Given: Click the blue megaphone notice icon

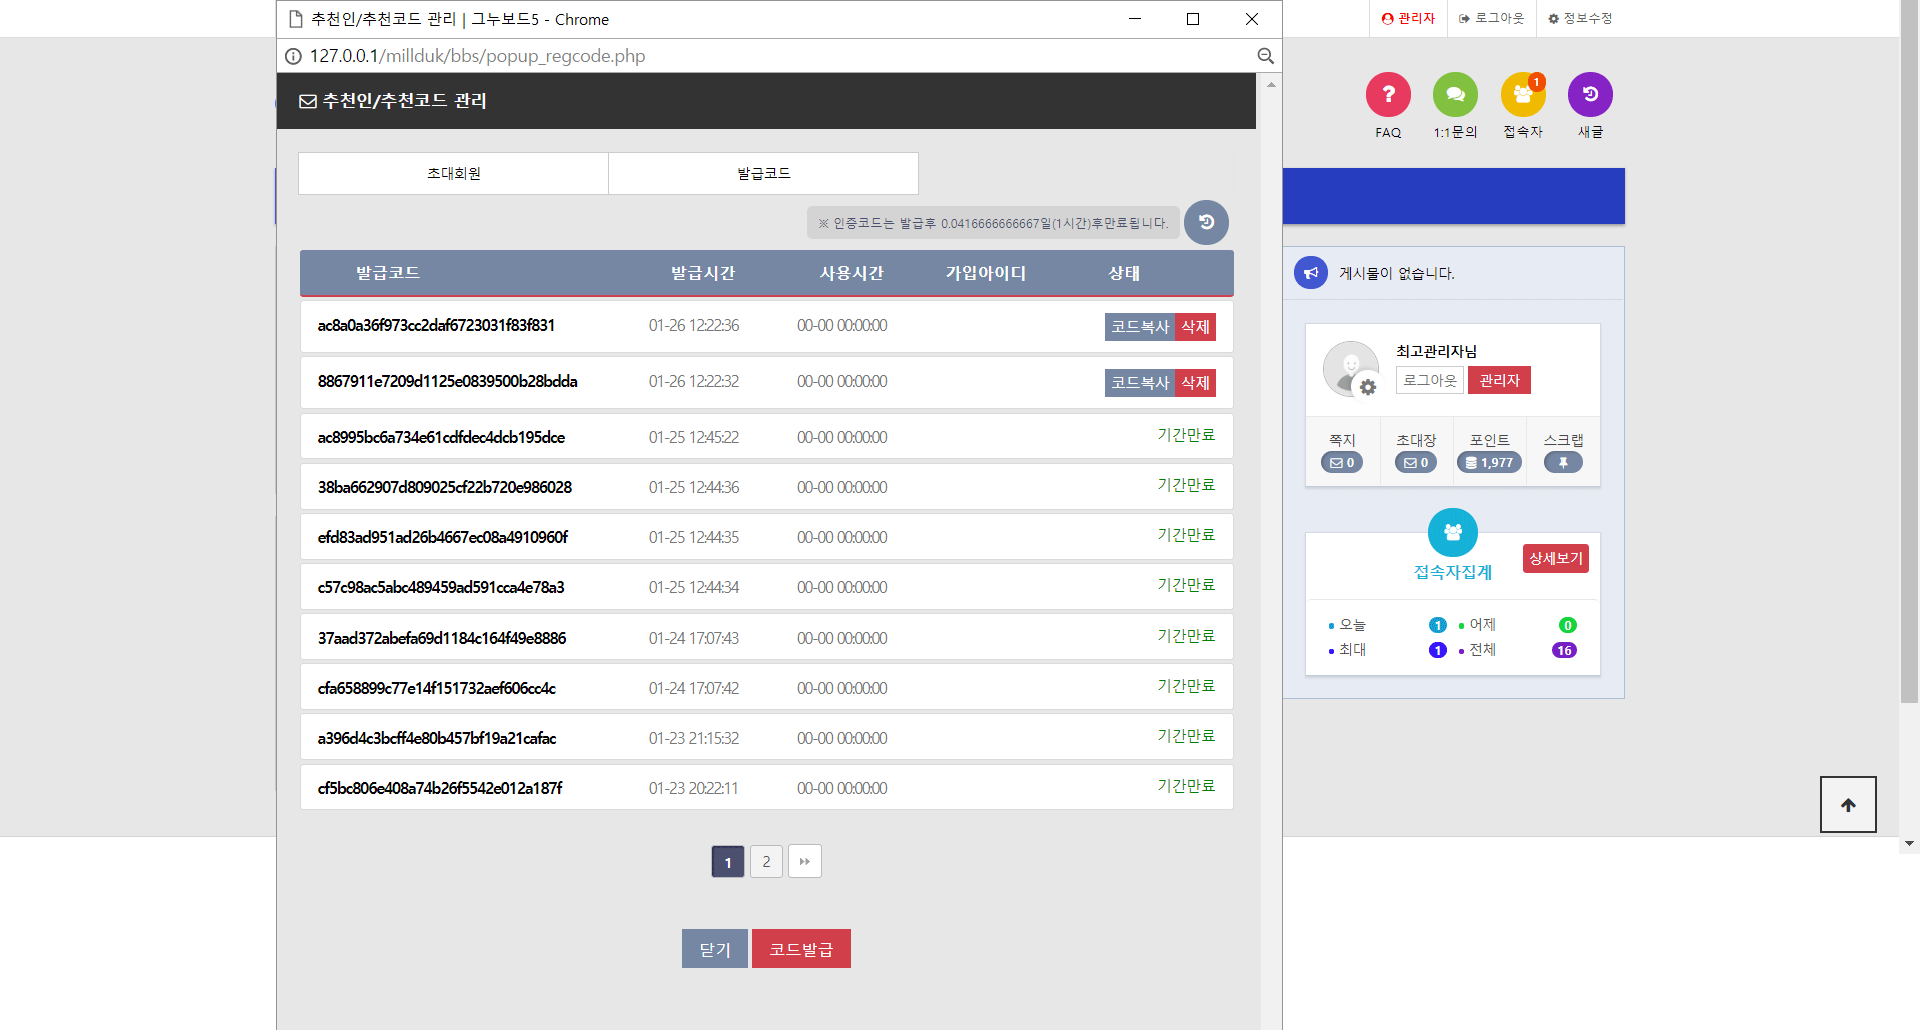Looking at the screenshot, I should [x=1310, y=273].
